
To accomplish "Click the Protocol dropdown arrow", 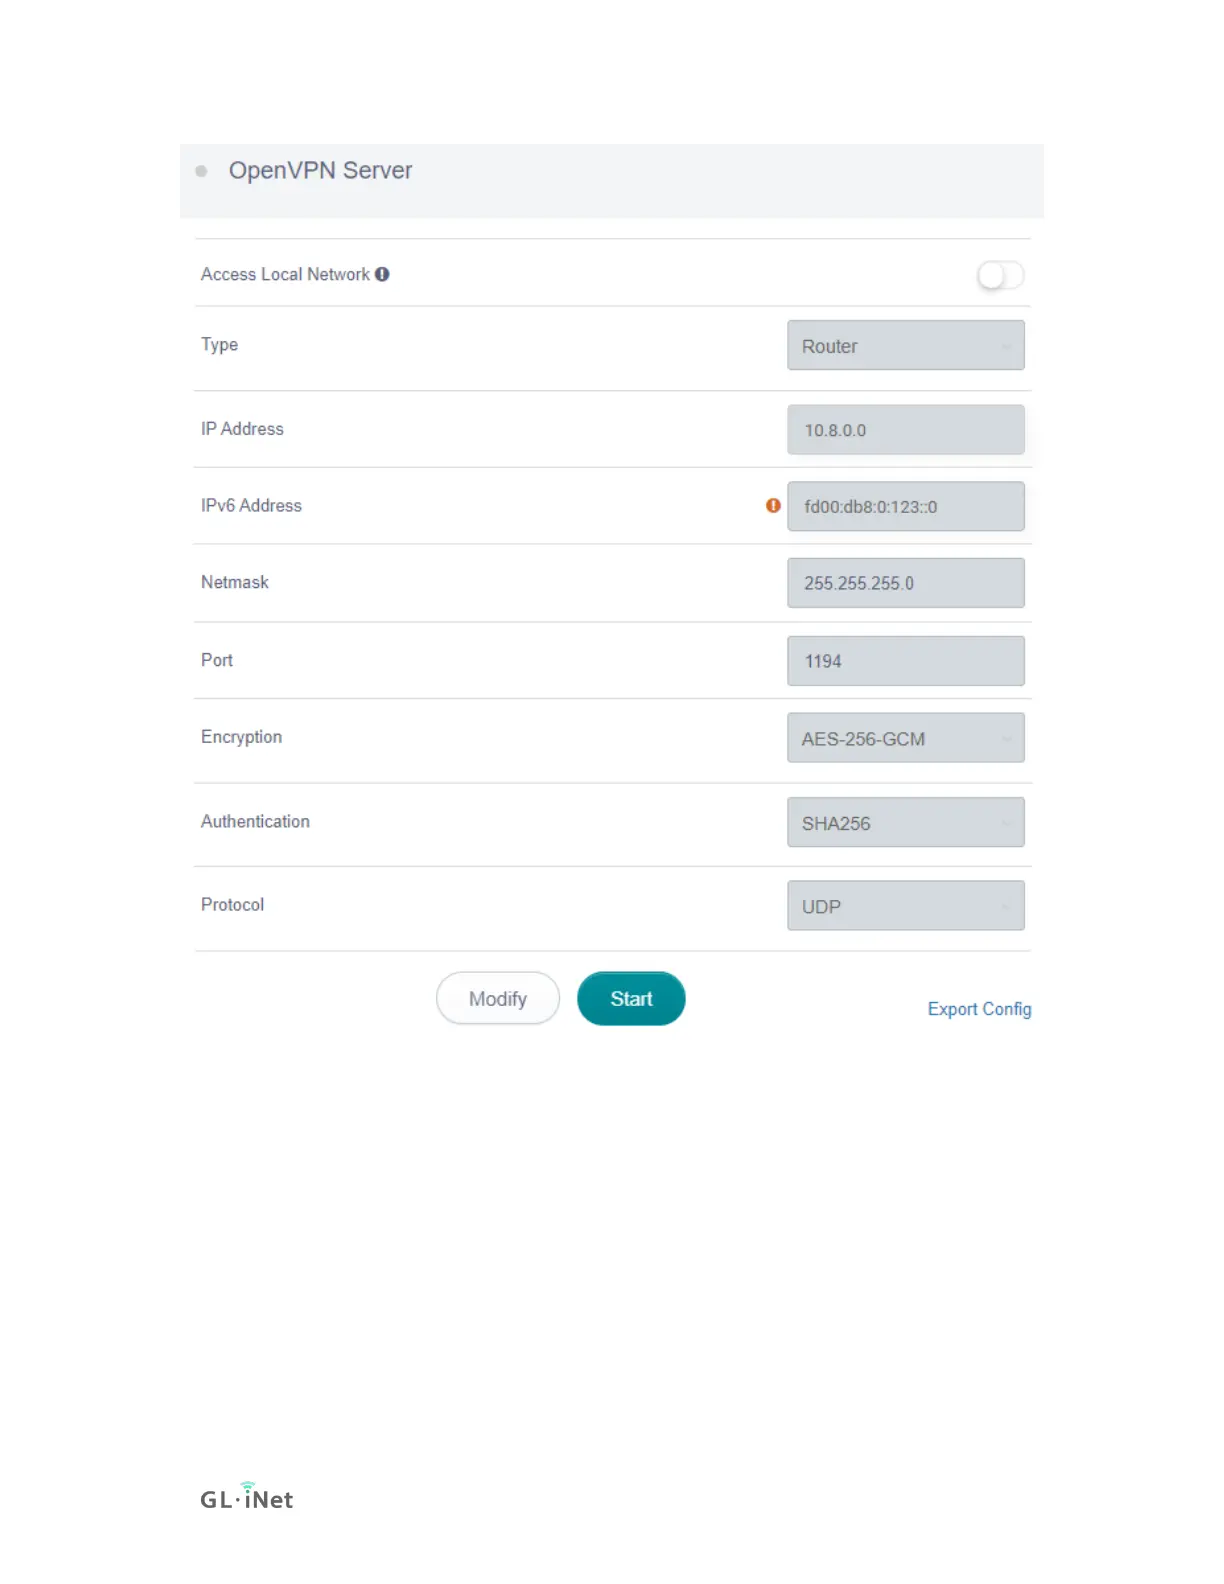I will click(x=1007, y=908).
